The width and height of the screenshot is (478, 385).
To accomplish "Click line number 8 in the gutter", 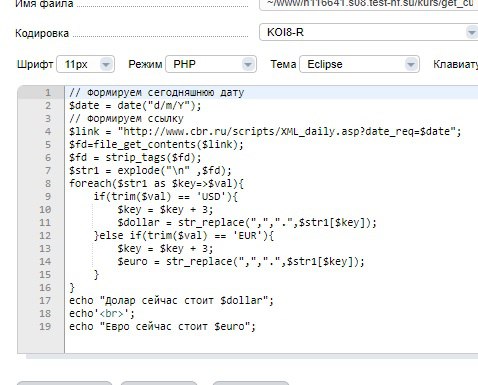I will point(48,183).
